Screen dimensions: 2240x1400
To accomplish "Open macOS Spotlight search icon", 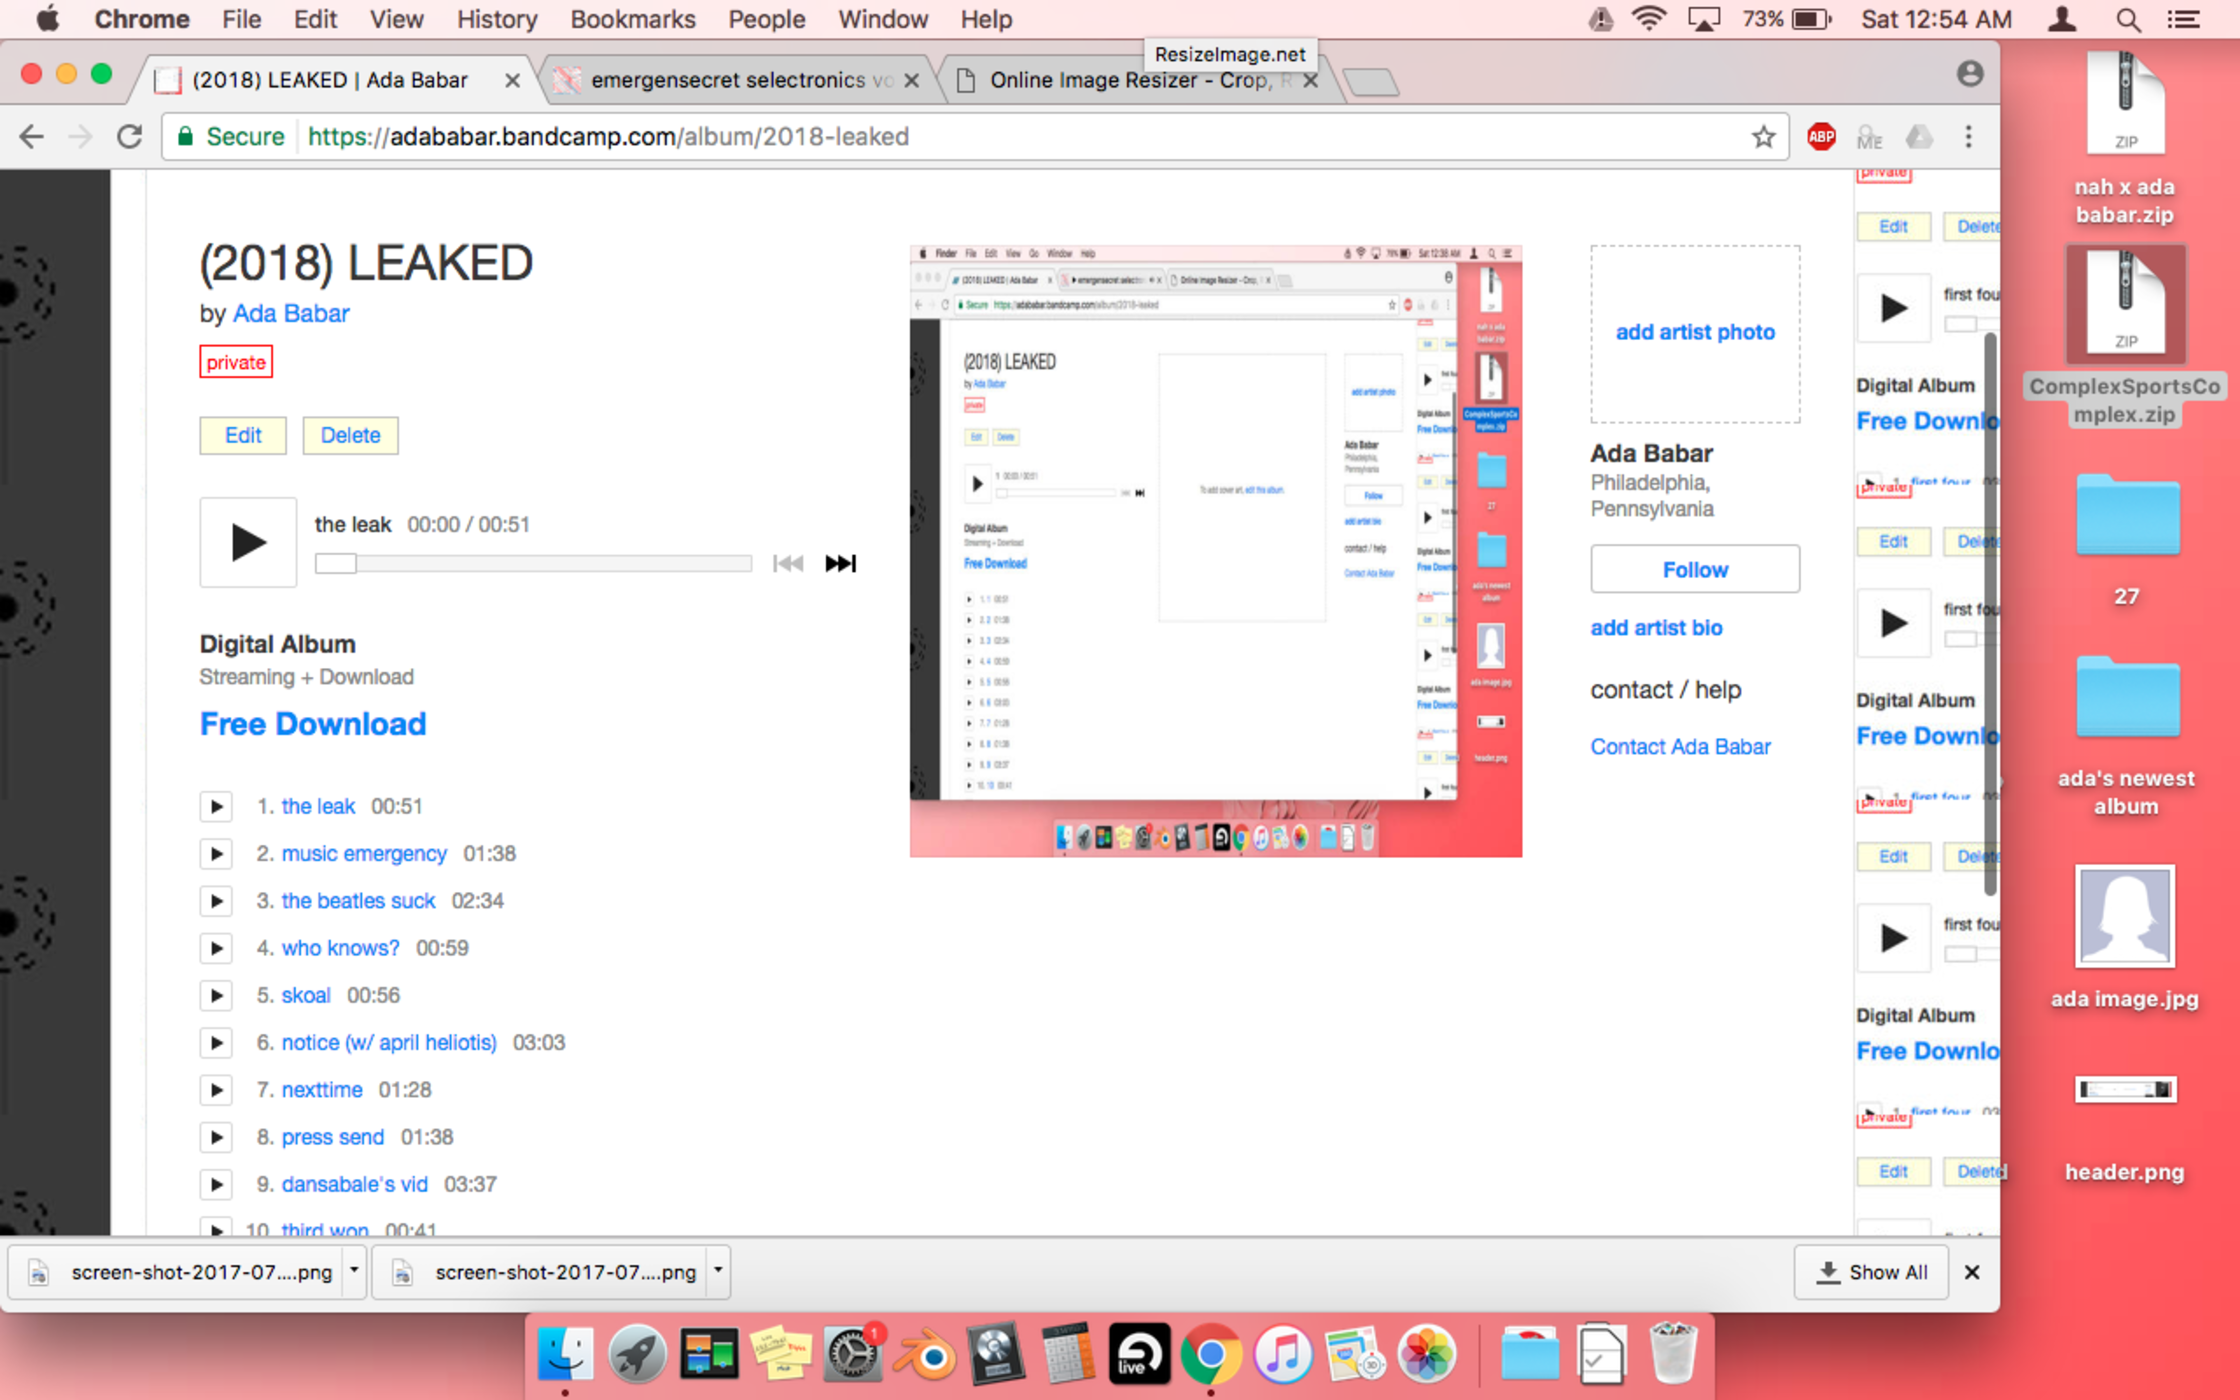I will [x=2128, y=19].
